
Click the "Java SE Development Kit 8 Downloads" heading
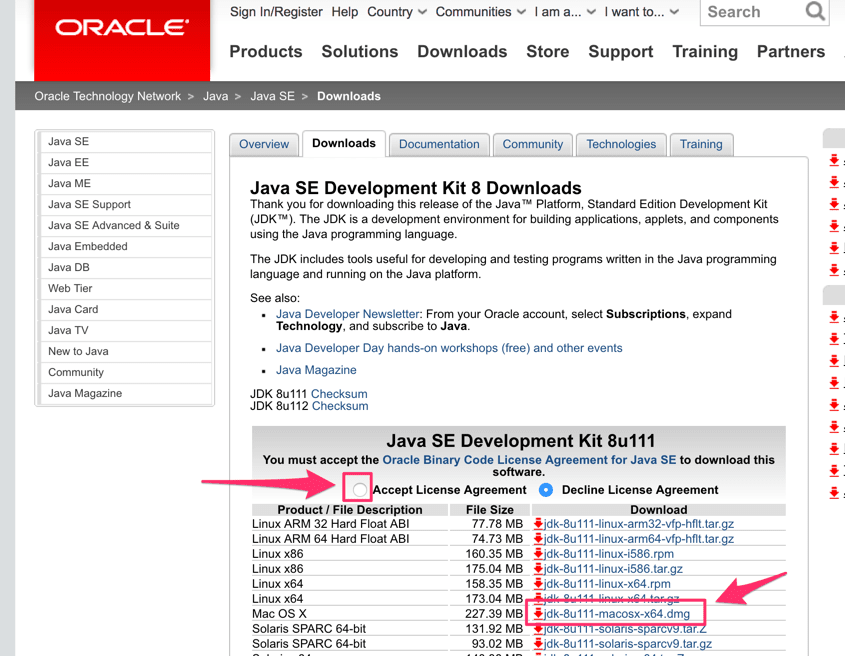(x=415, y=188)
